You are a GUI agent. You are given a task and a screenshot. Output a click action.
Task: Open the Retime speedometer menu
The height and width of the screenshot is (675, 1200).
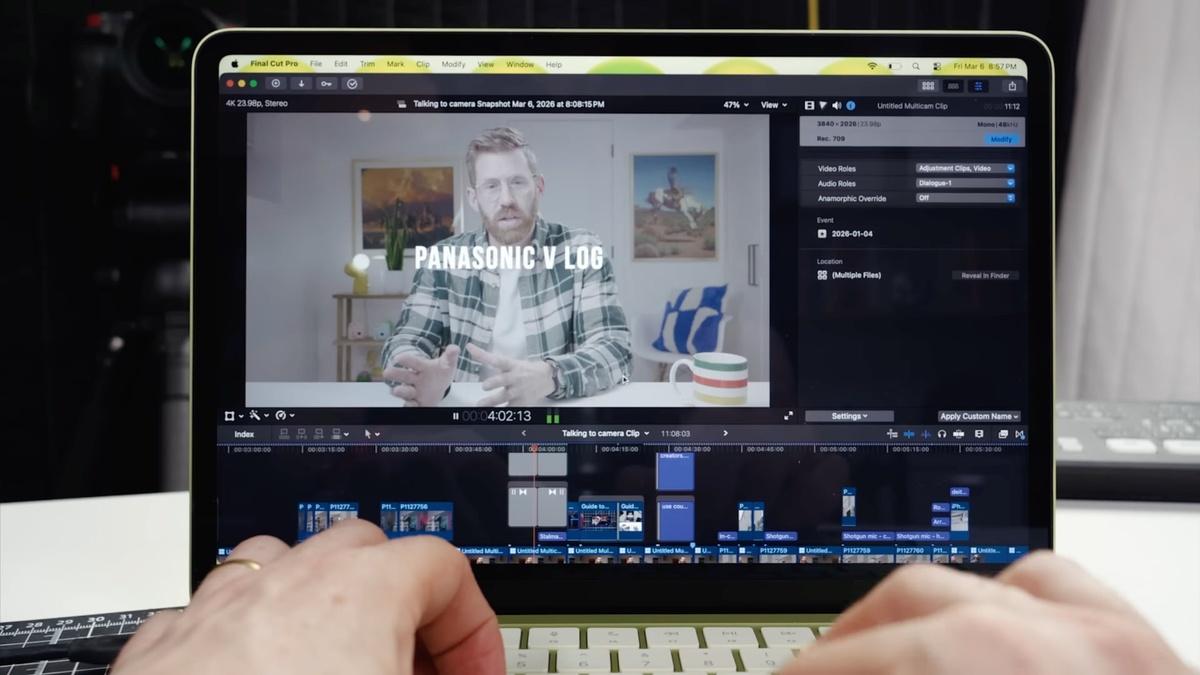(284, 416)
